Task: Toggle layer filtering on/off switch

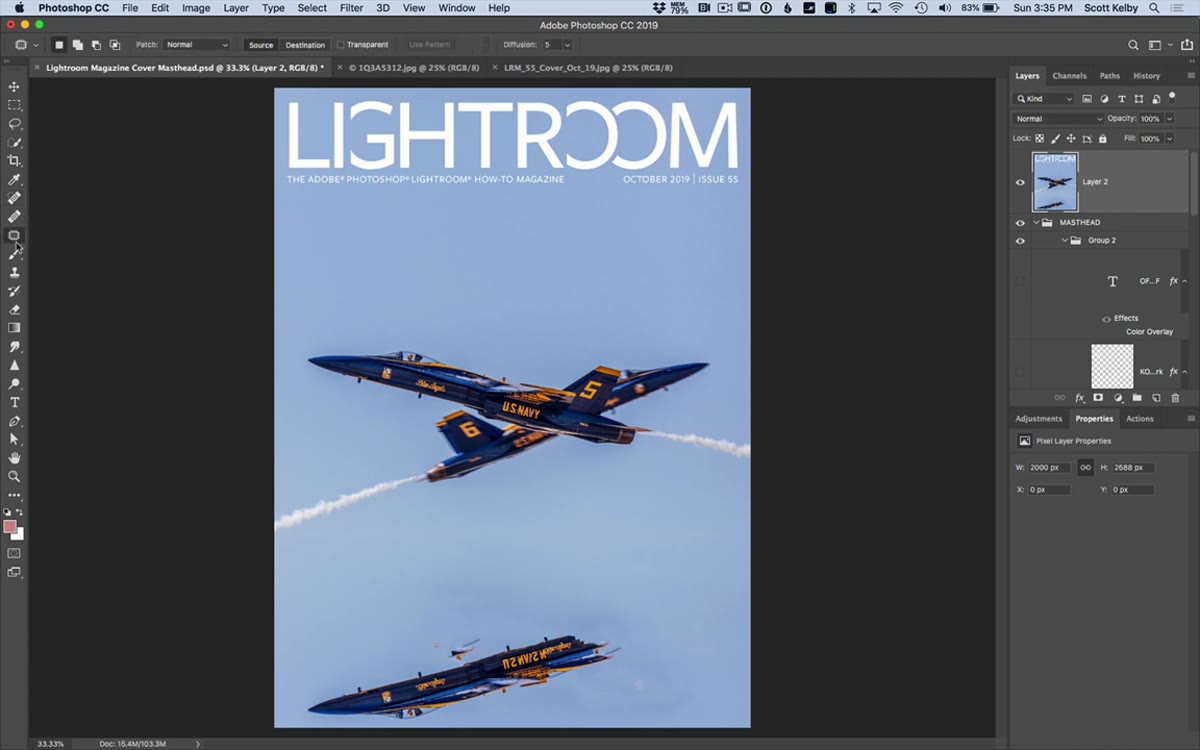Action: point(1173,97)
